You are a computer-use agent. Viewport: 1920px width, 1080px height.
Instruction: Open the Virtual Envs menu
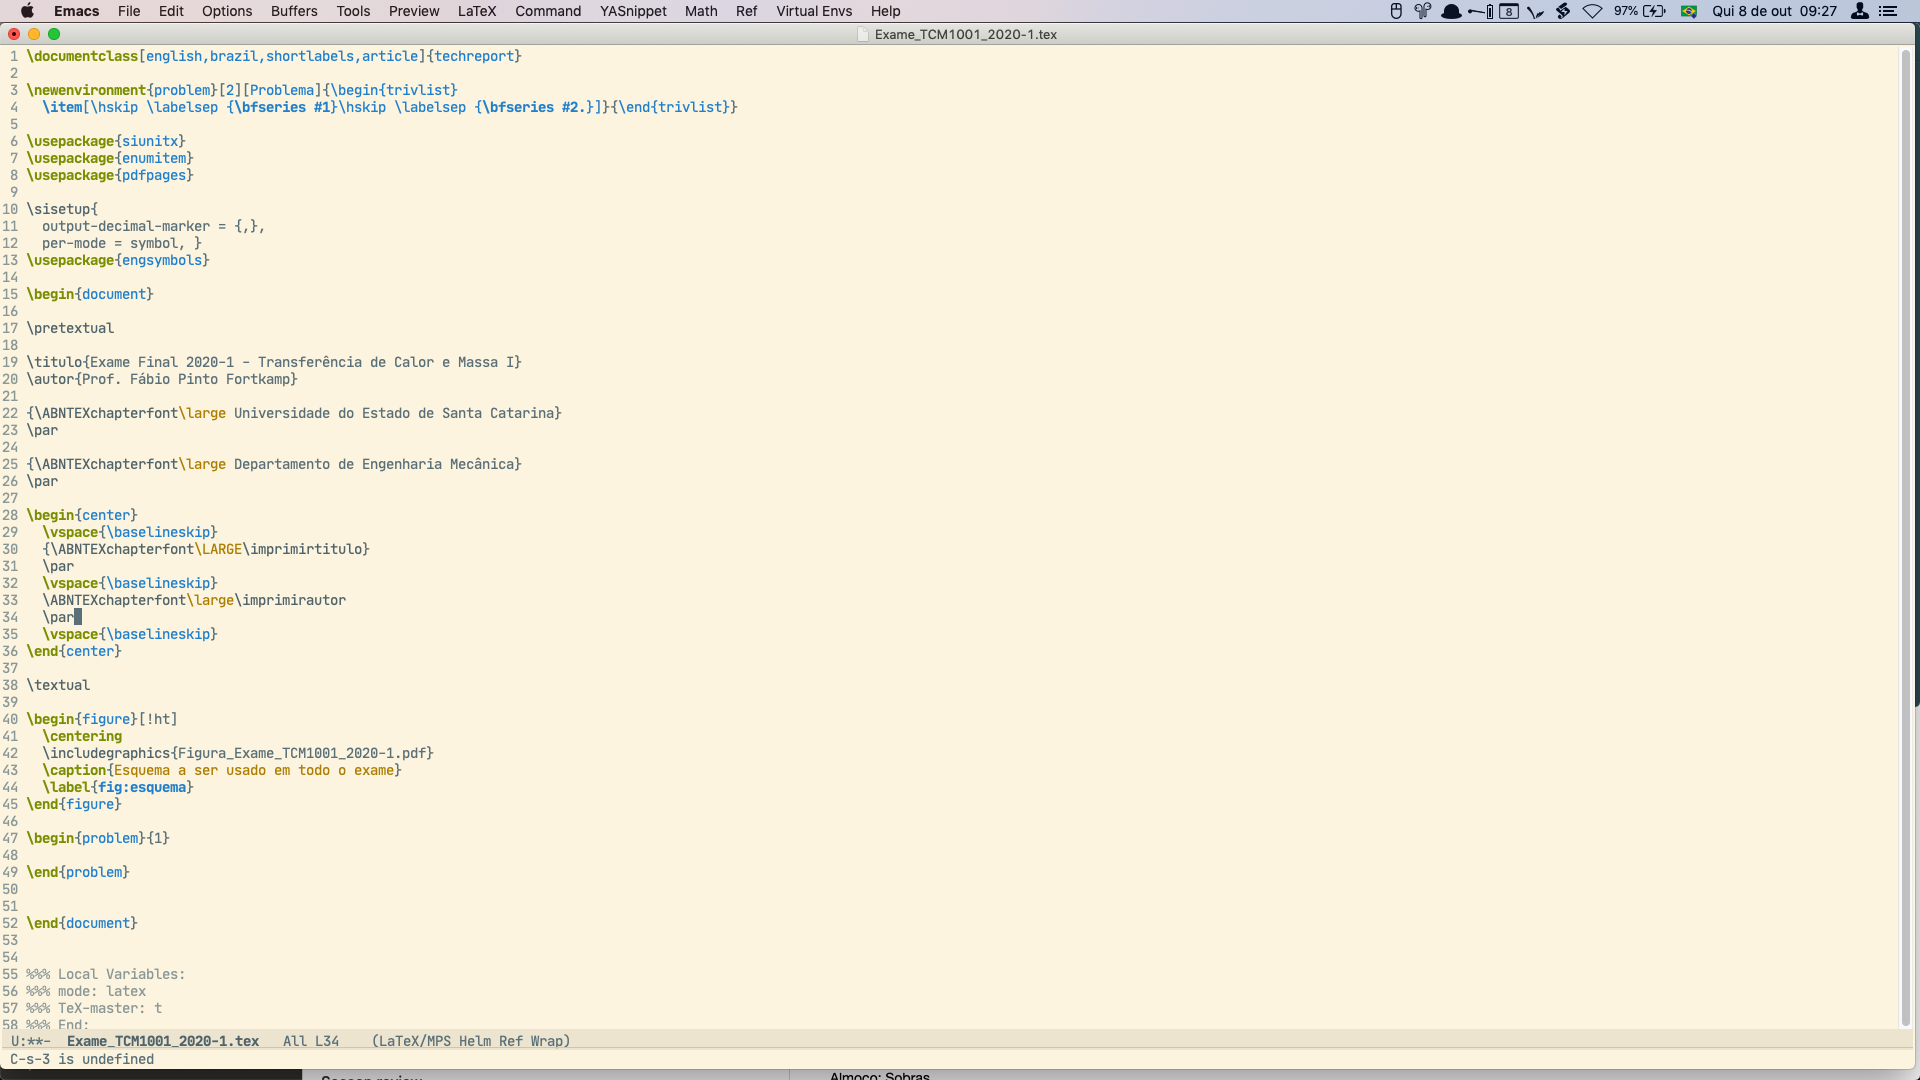pyautogui.click(x=814, y=11)
